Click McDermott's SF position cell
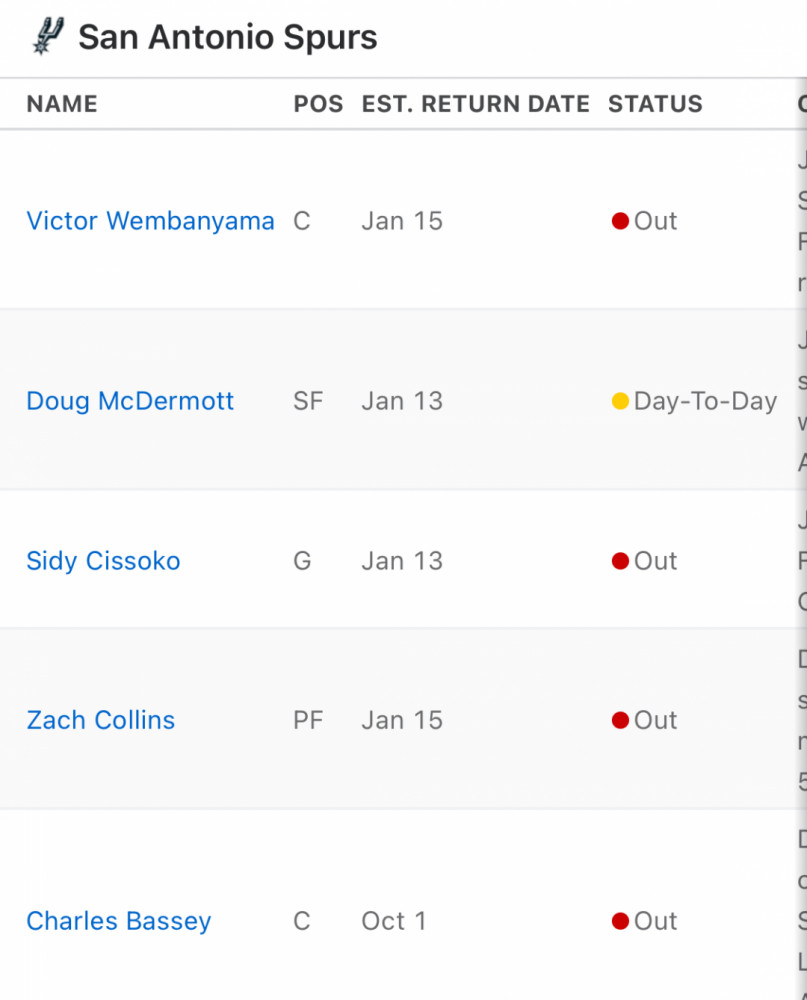This screenshot has width=807, height=1000. pyautogui.click(x=308, y=401)
